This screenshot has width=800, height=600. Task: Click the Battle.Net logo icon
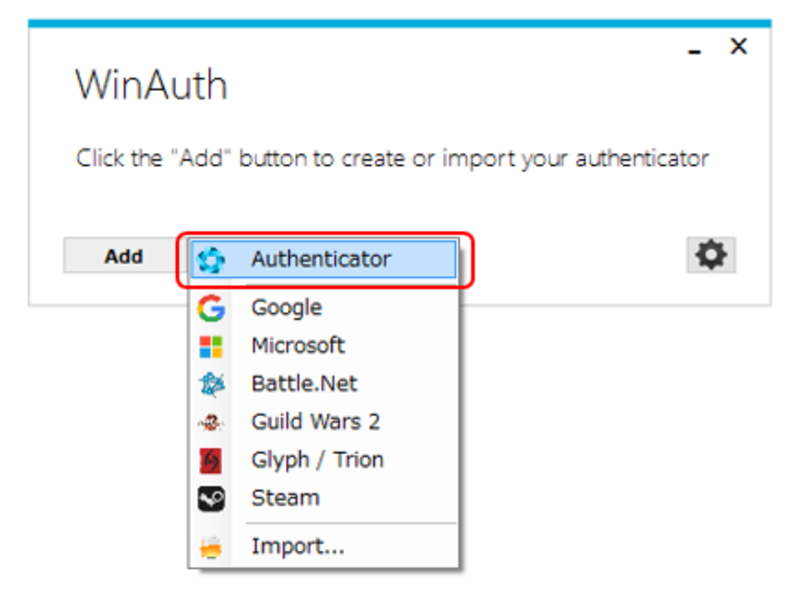tap(211, 384)
